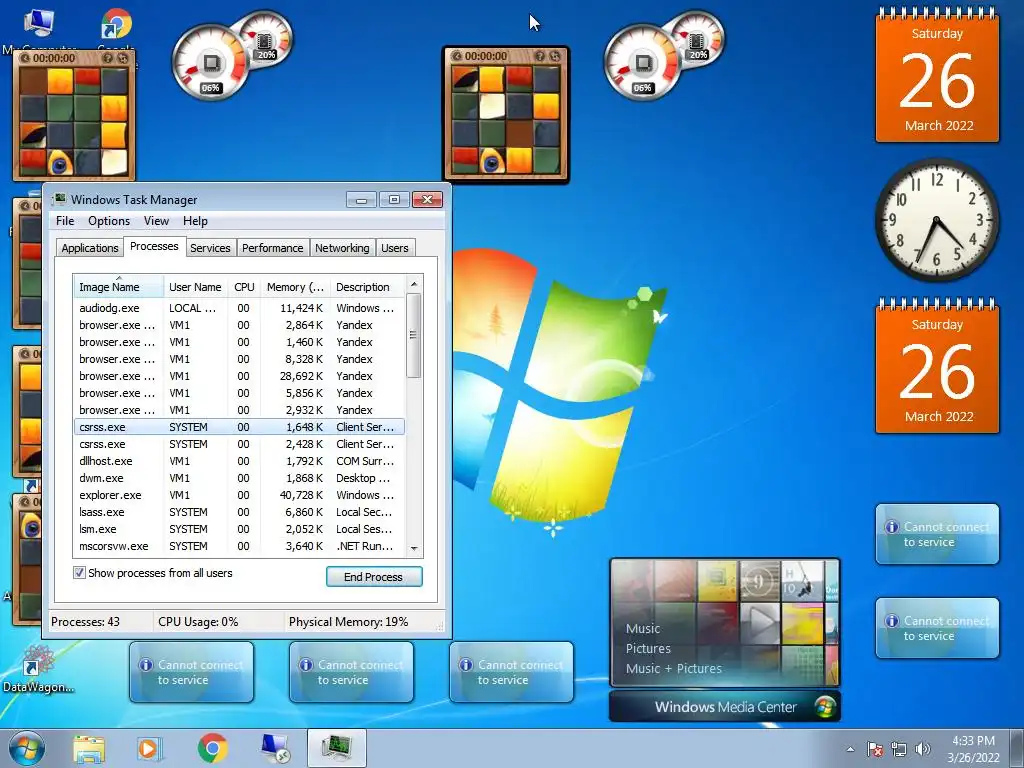Open Remote Desktop Connection taskbar icon
This screenshot has width=1024, height=768.
point(275,748)
